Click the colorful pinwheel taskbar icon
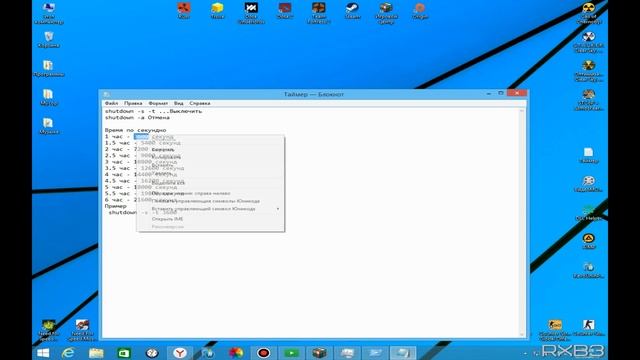640x360 pixels. pos(236,353)
